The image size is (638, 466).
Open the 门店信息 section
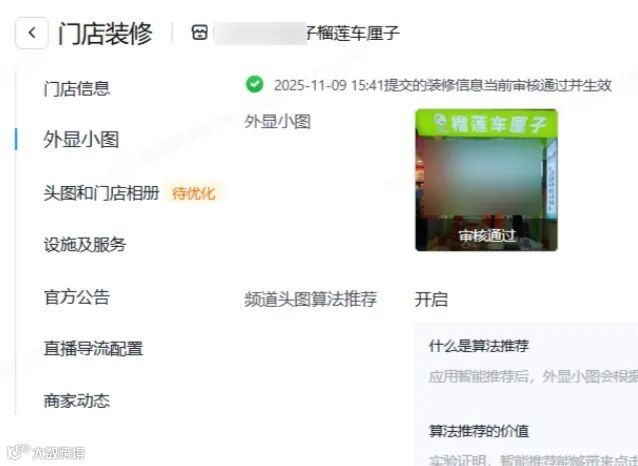pos(77,89)
